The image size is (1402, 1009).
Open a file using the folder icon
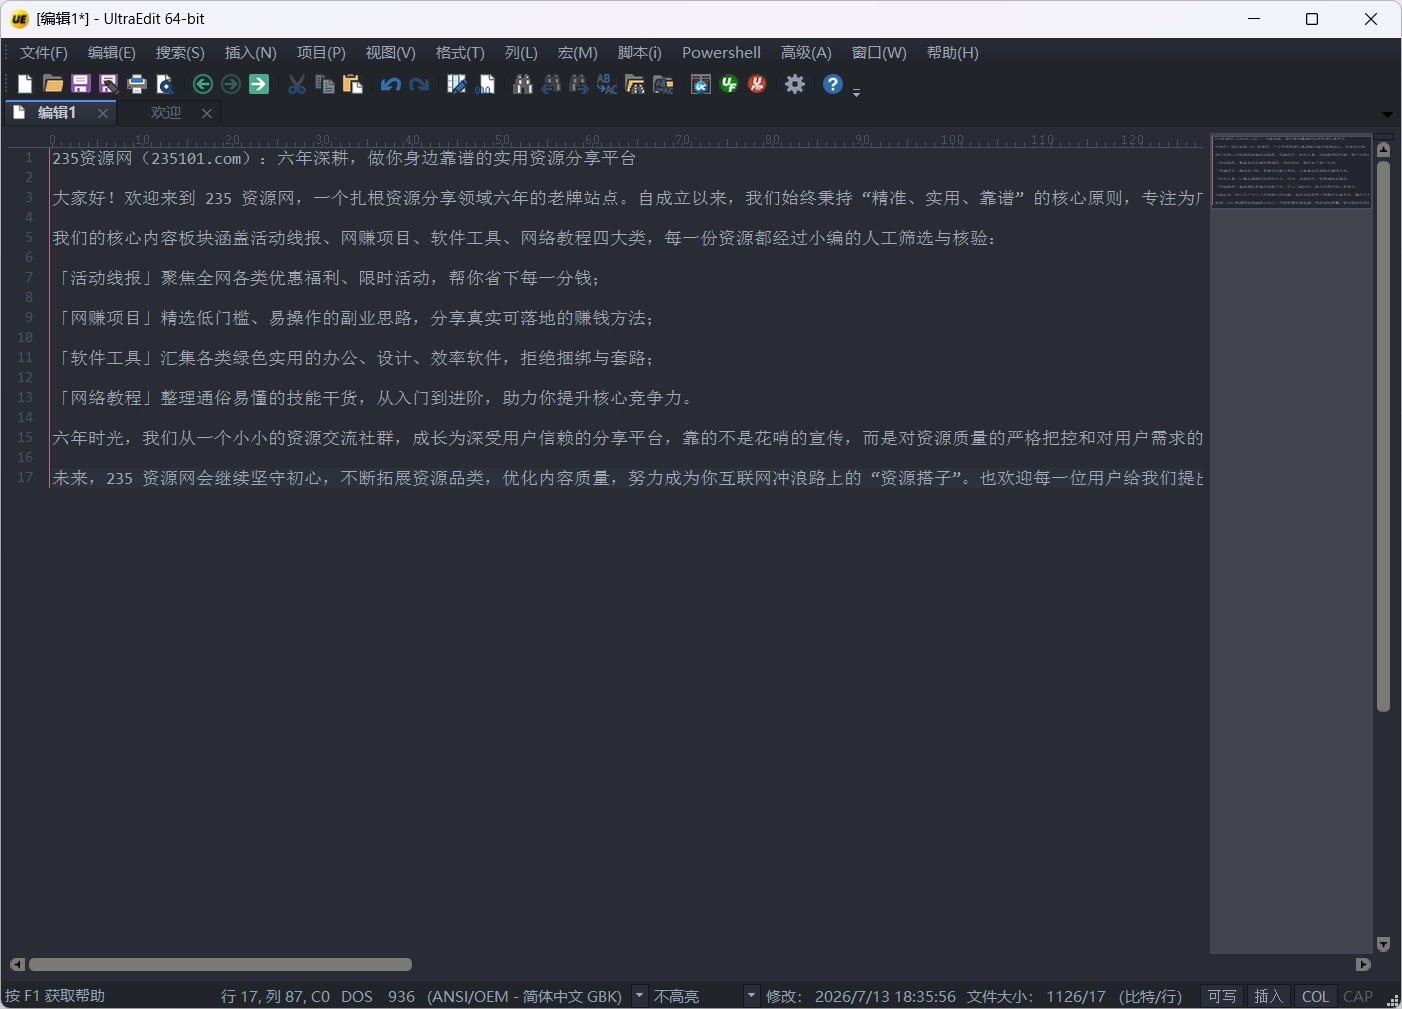point(53,85)
